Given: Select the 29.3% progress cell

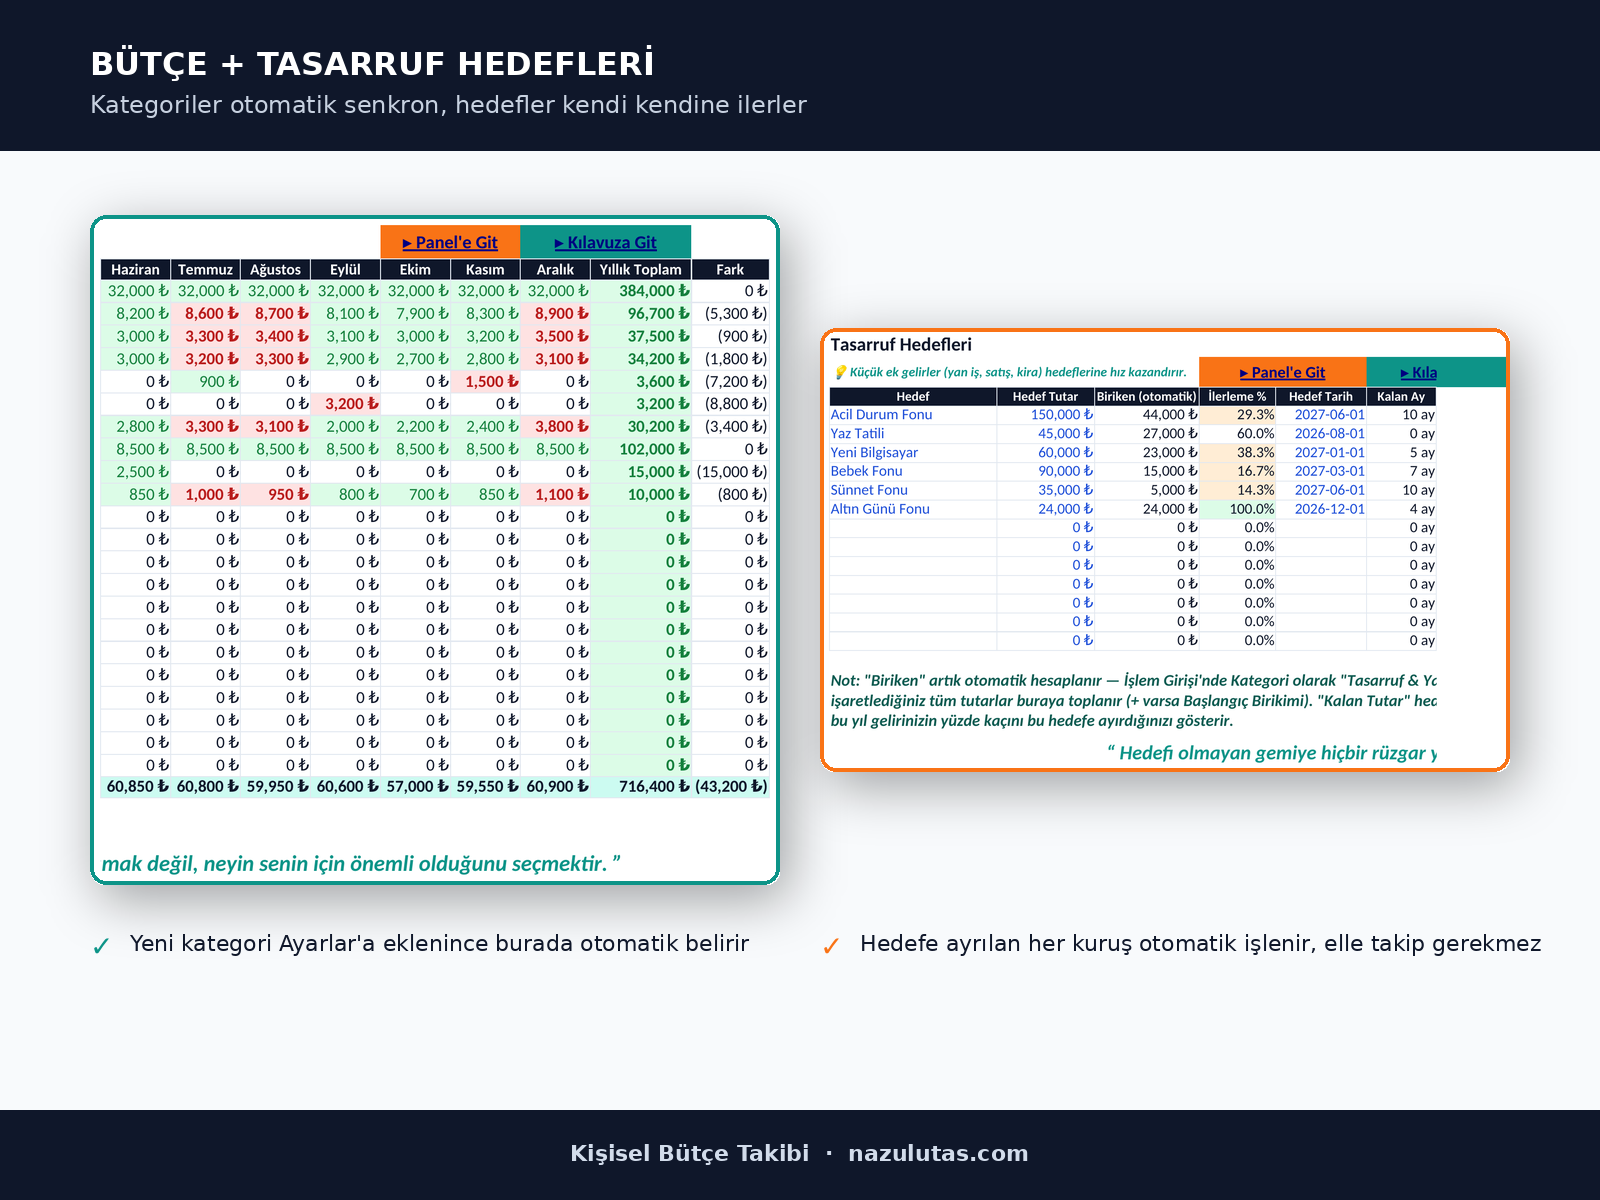Looking at the screenshot, I should pyautogui.click(x=1238, y=415).
